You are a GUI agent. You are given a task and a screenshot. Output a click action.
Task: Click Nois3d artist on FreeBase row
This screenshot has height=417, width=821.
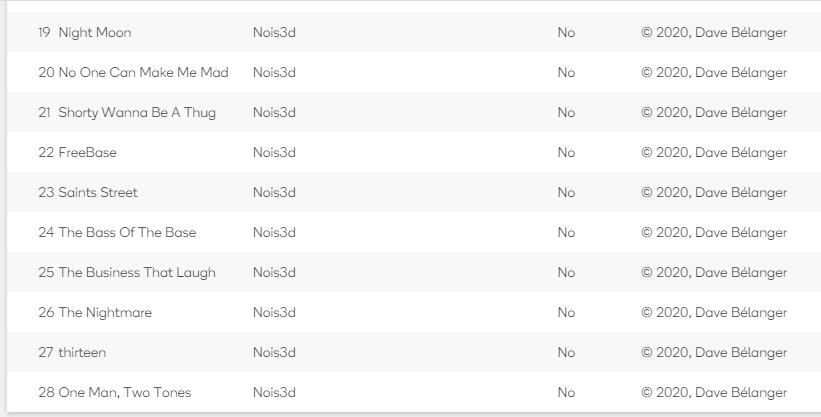coord(274,152)
